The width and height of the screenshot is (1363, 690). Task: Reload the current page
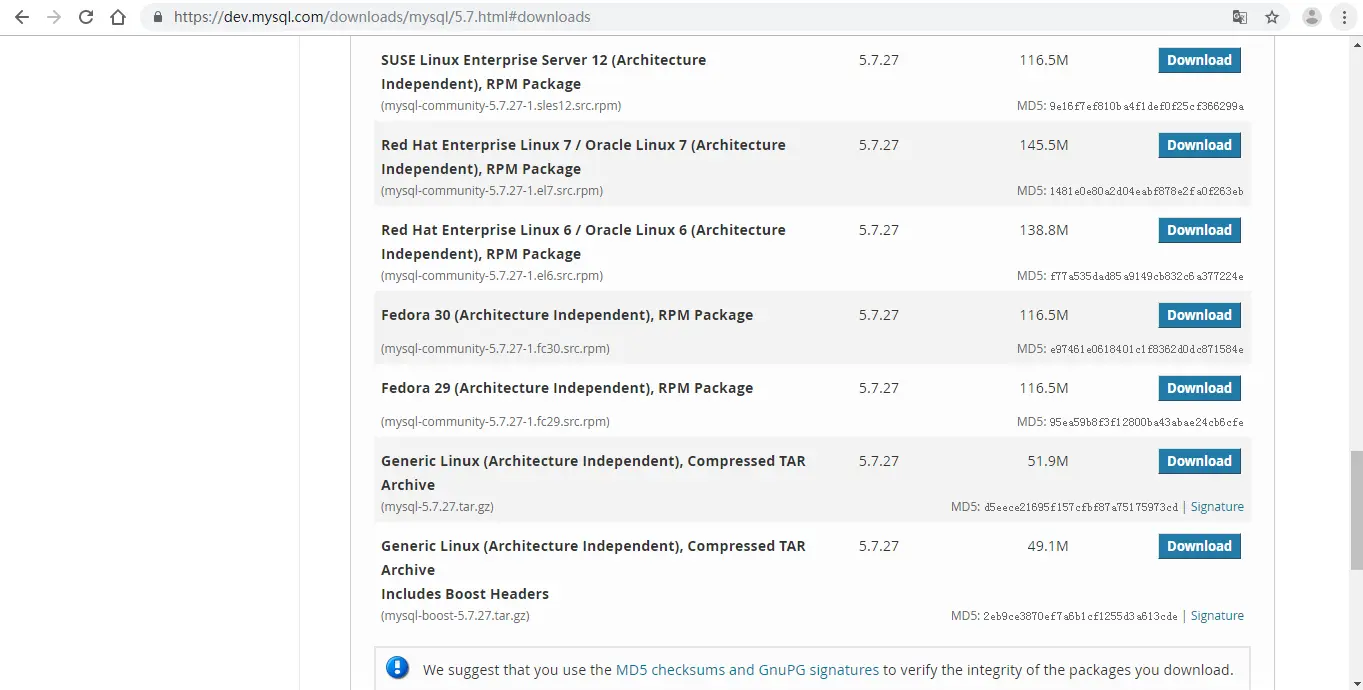tap(86, 17)
